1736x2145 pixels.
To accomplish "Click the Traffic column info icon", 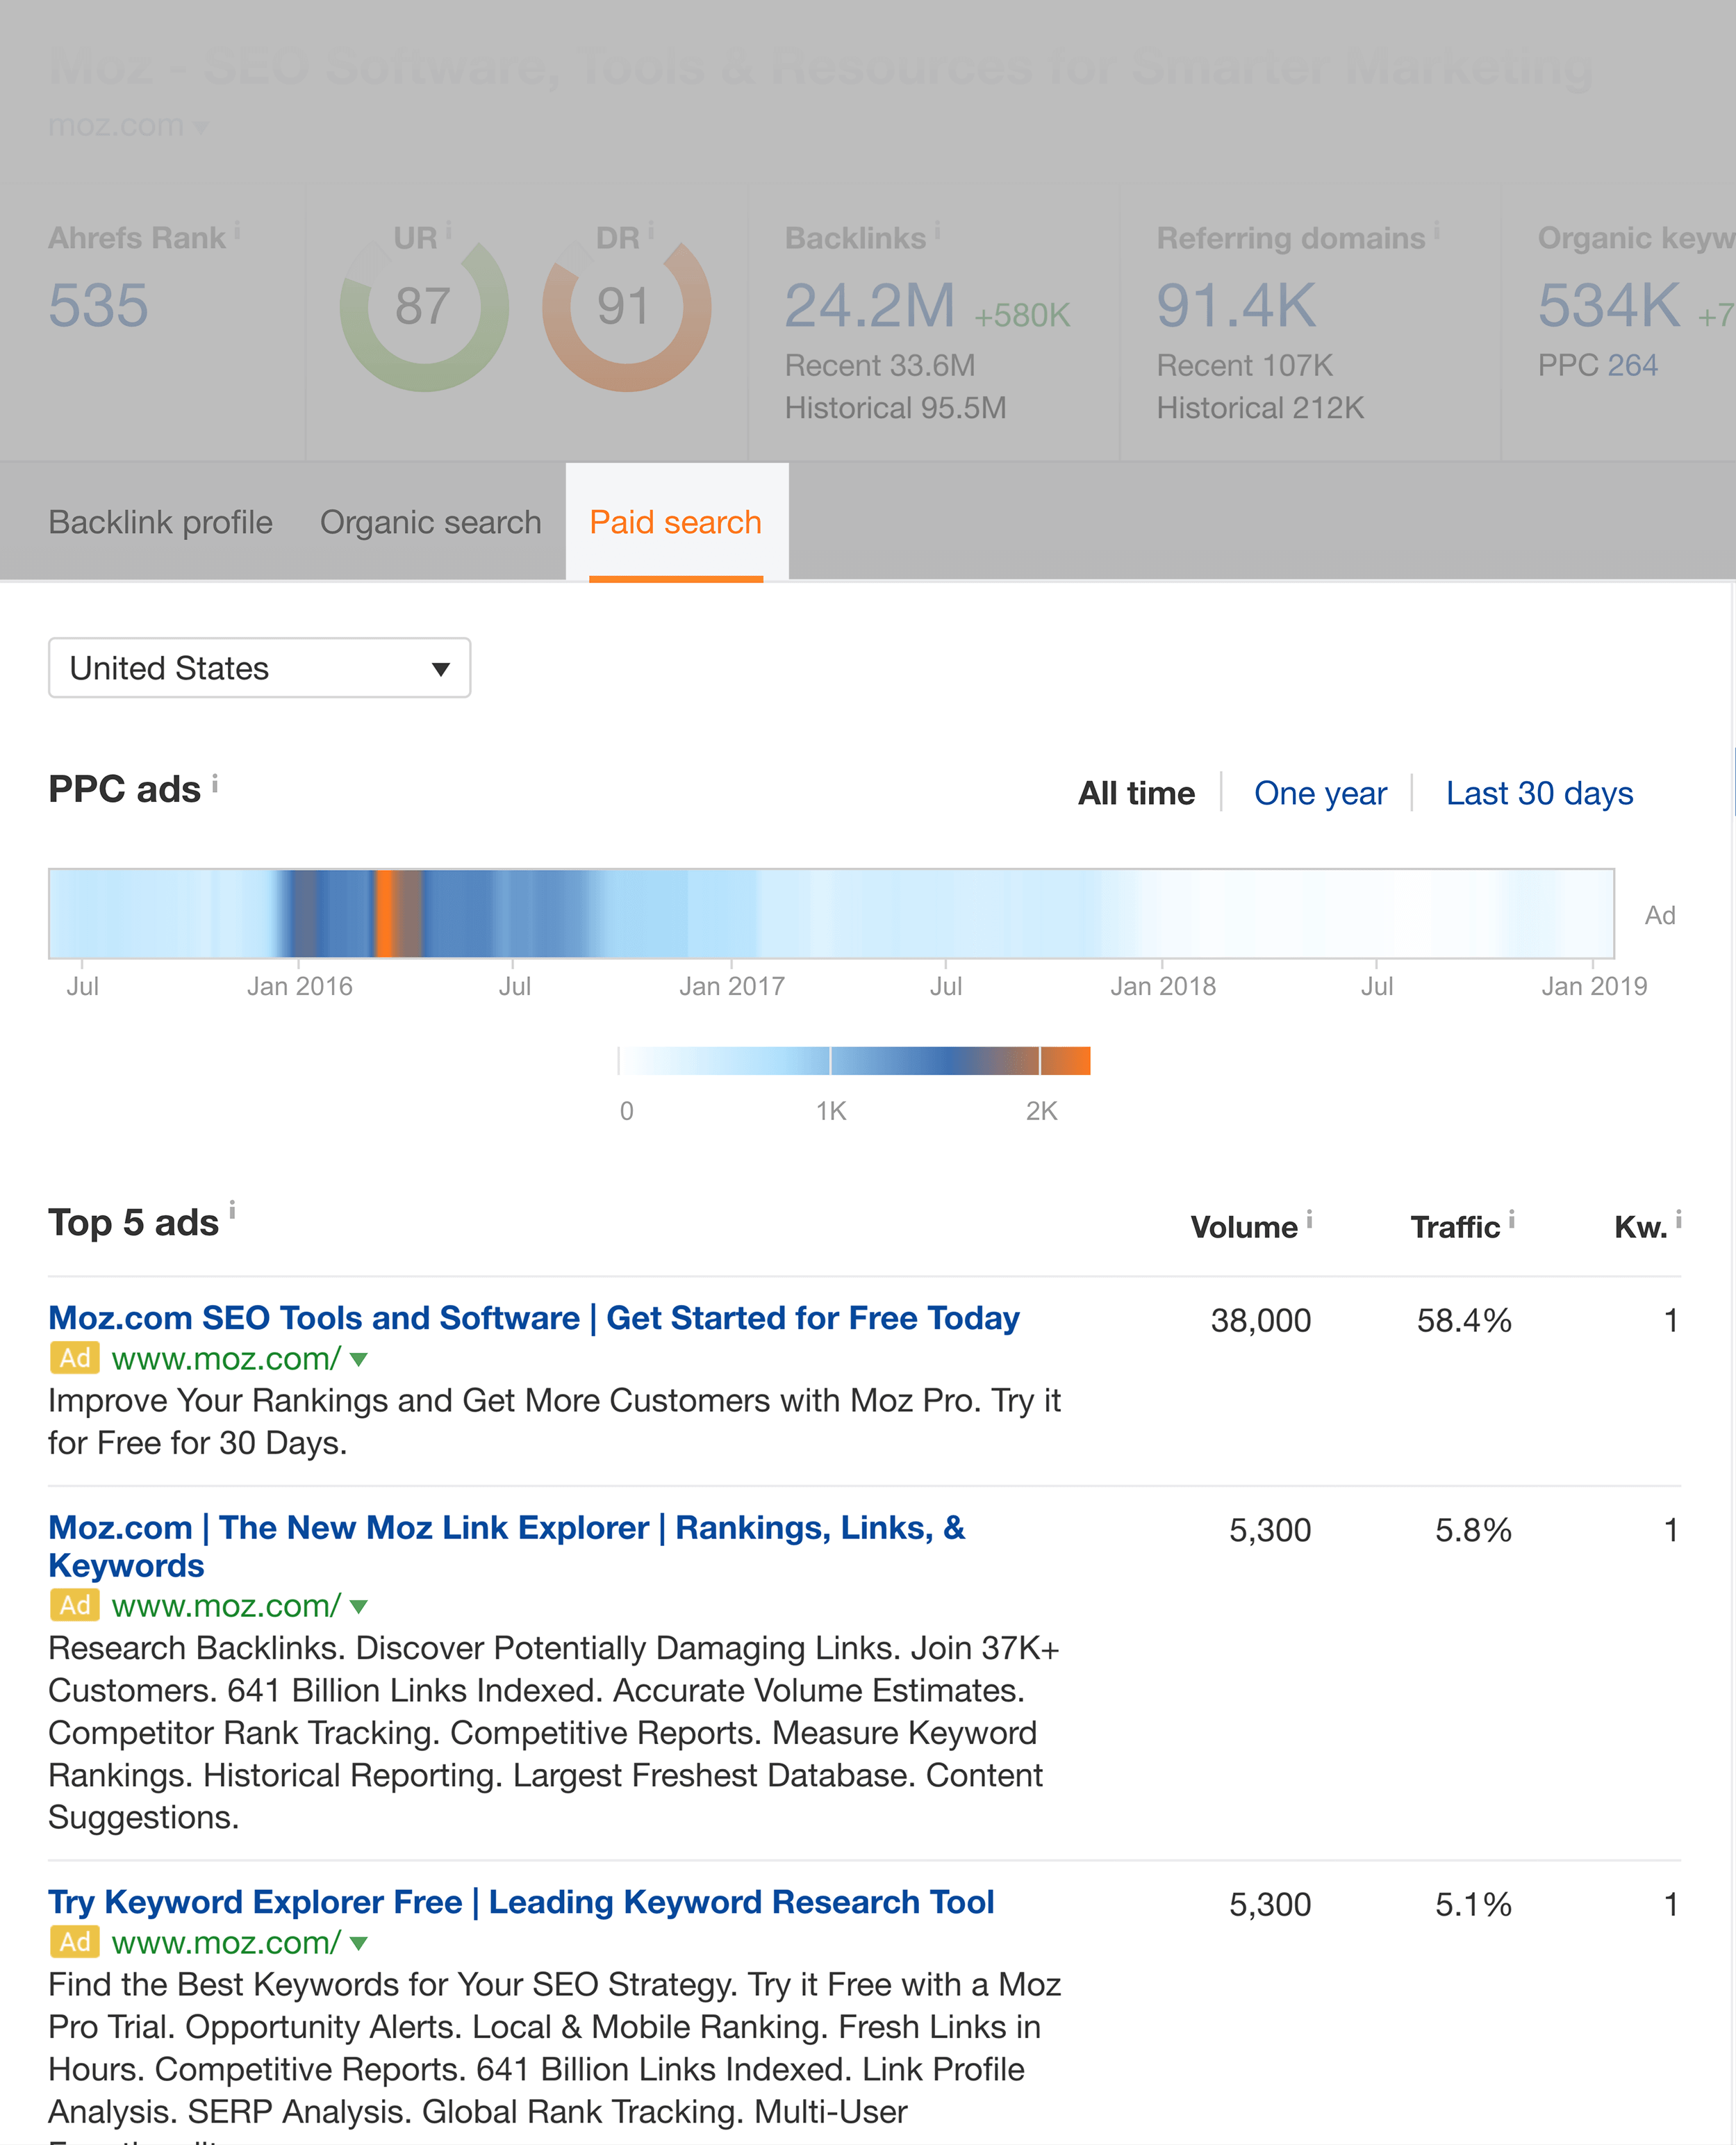I will tap(1512, 1219).
